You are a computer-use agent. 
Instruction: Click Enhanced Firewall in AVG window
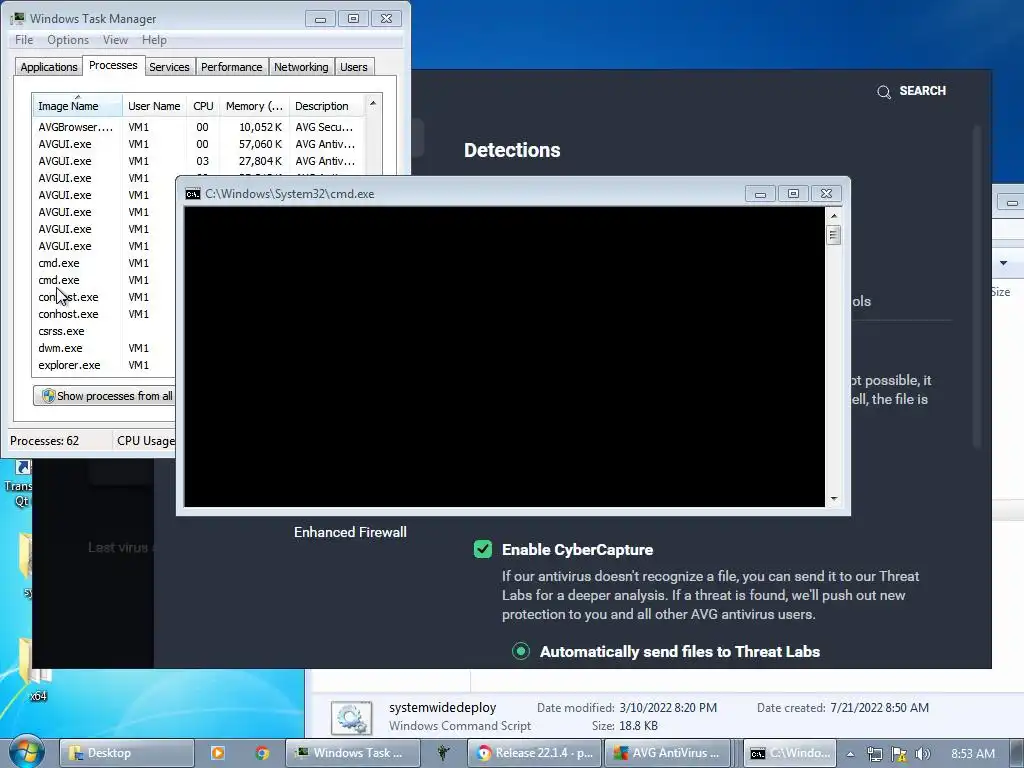coord(350,532)
